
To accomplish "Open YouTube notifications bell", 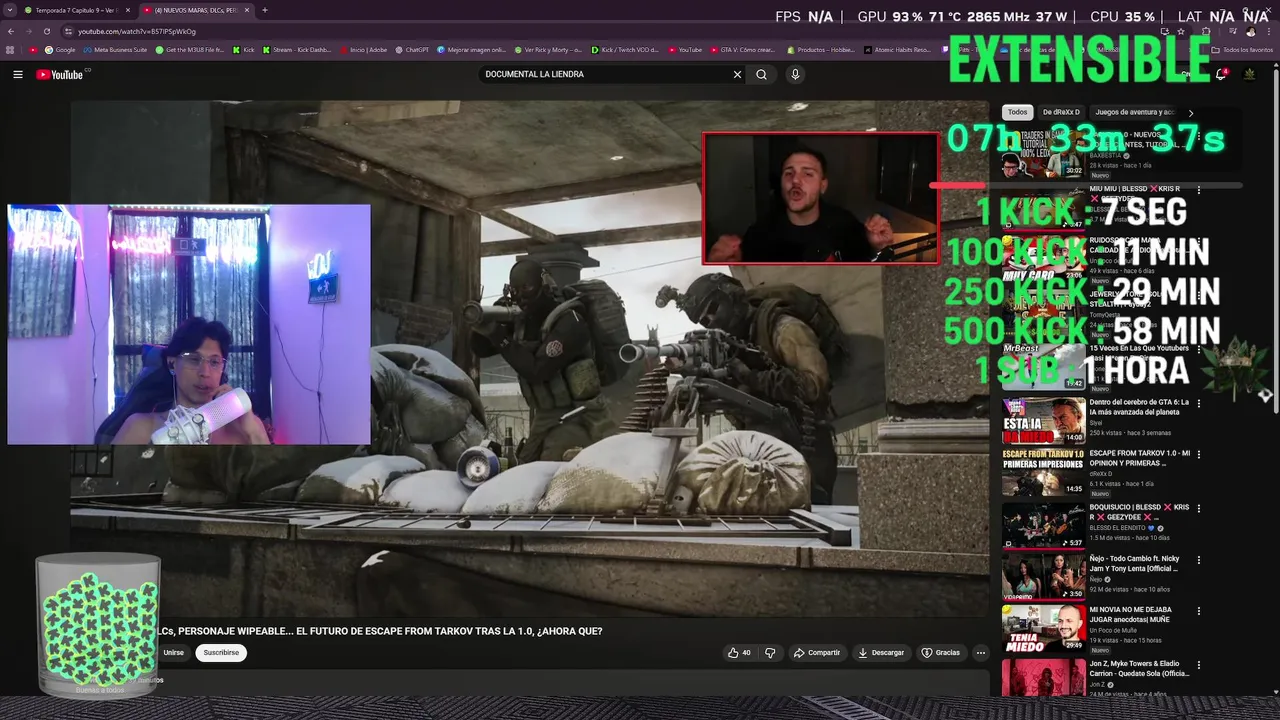I will tap(1220, 74).
